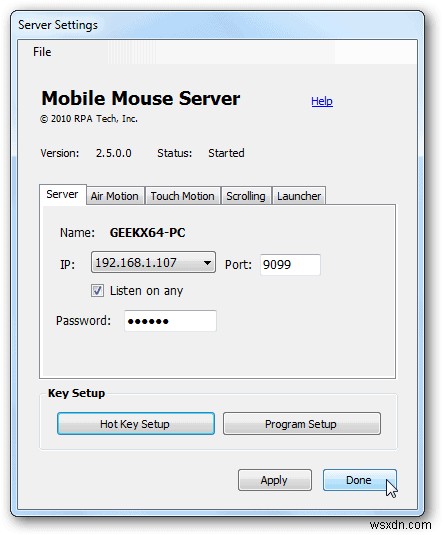The height and width of the screenshot is (535, 443).
Task: Expand the IP address dropdown
Action: (153, 262)
